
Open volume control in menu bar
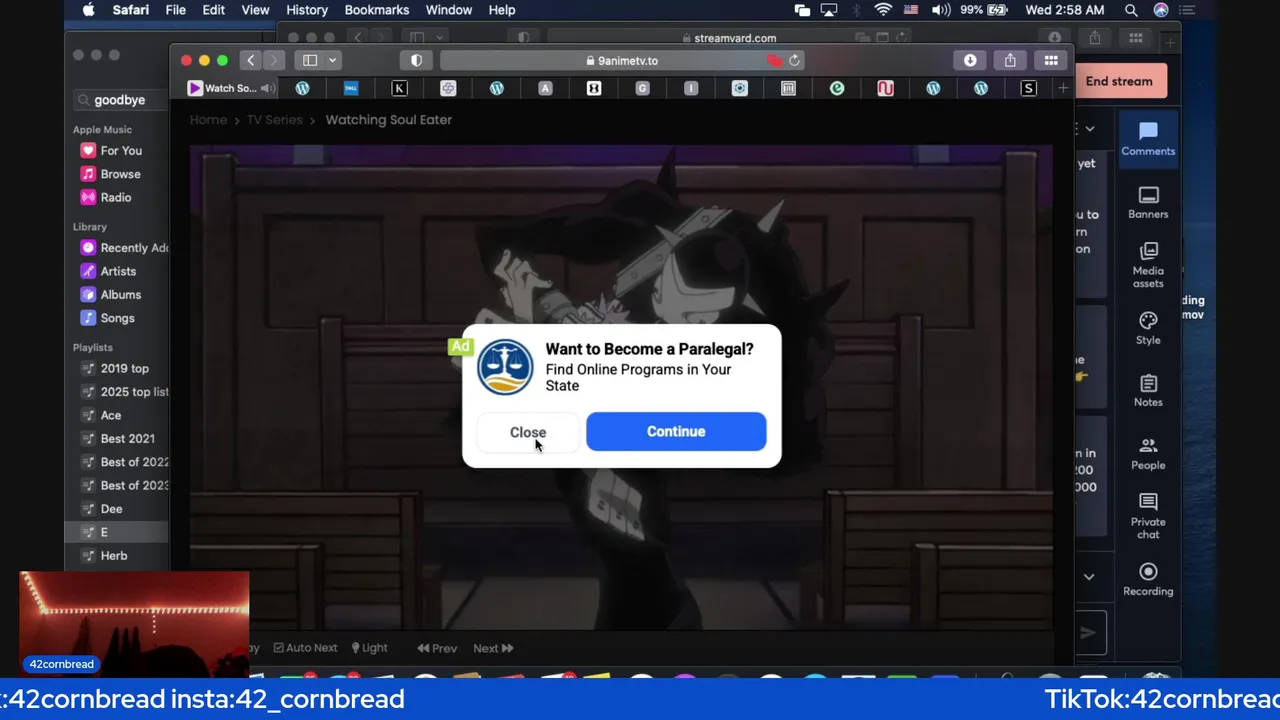pyautogui.click(x=941, y=10)
